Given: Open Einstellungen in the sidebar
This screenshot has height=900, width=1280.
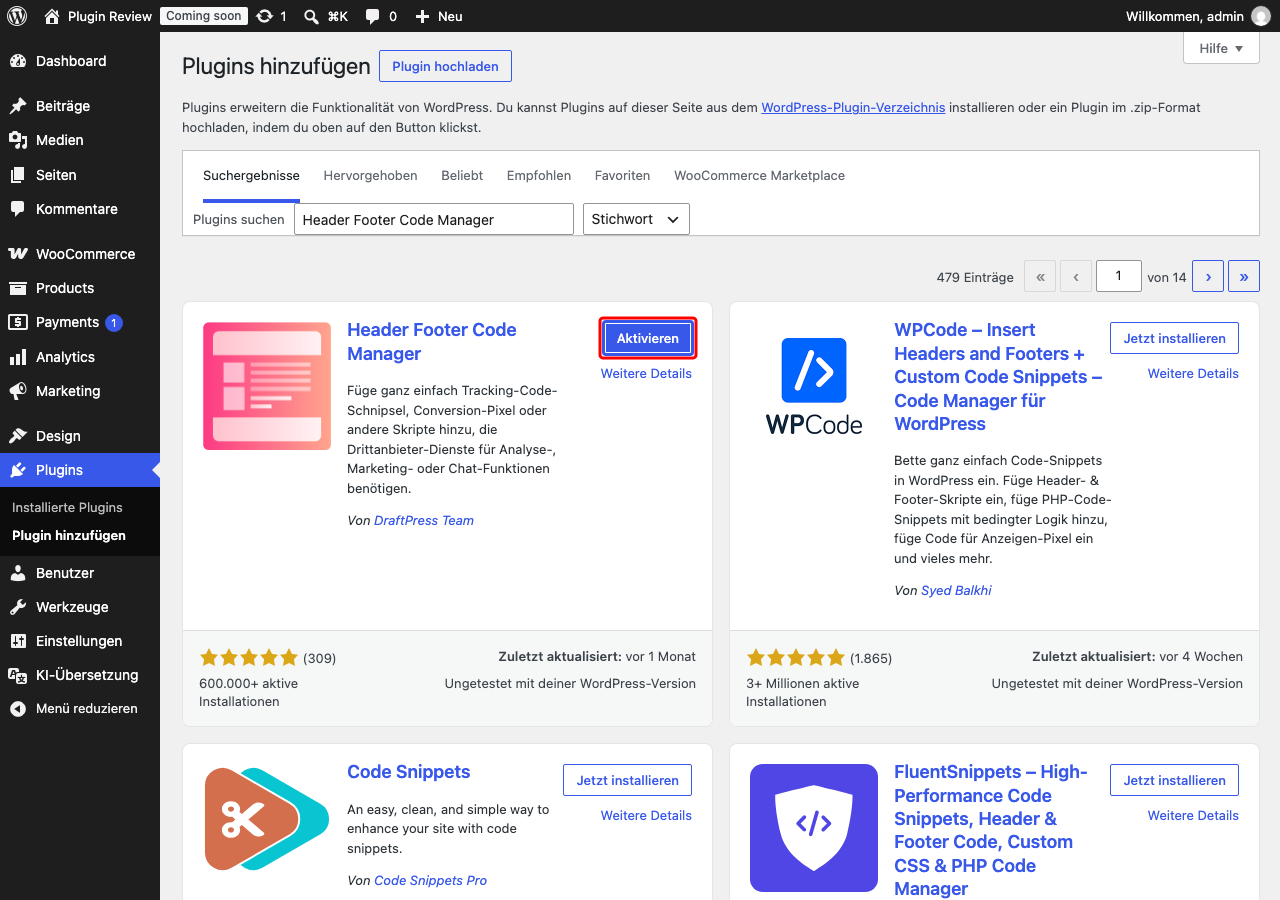Looking at the screenshot, I should point(80,641).
